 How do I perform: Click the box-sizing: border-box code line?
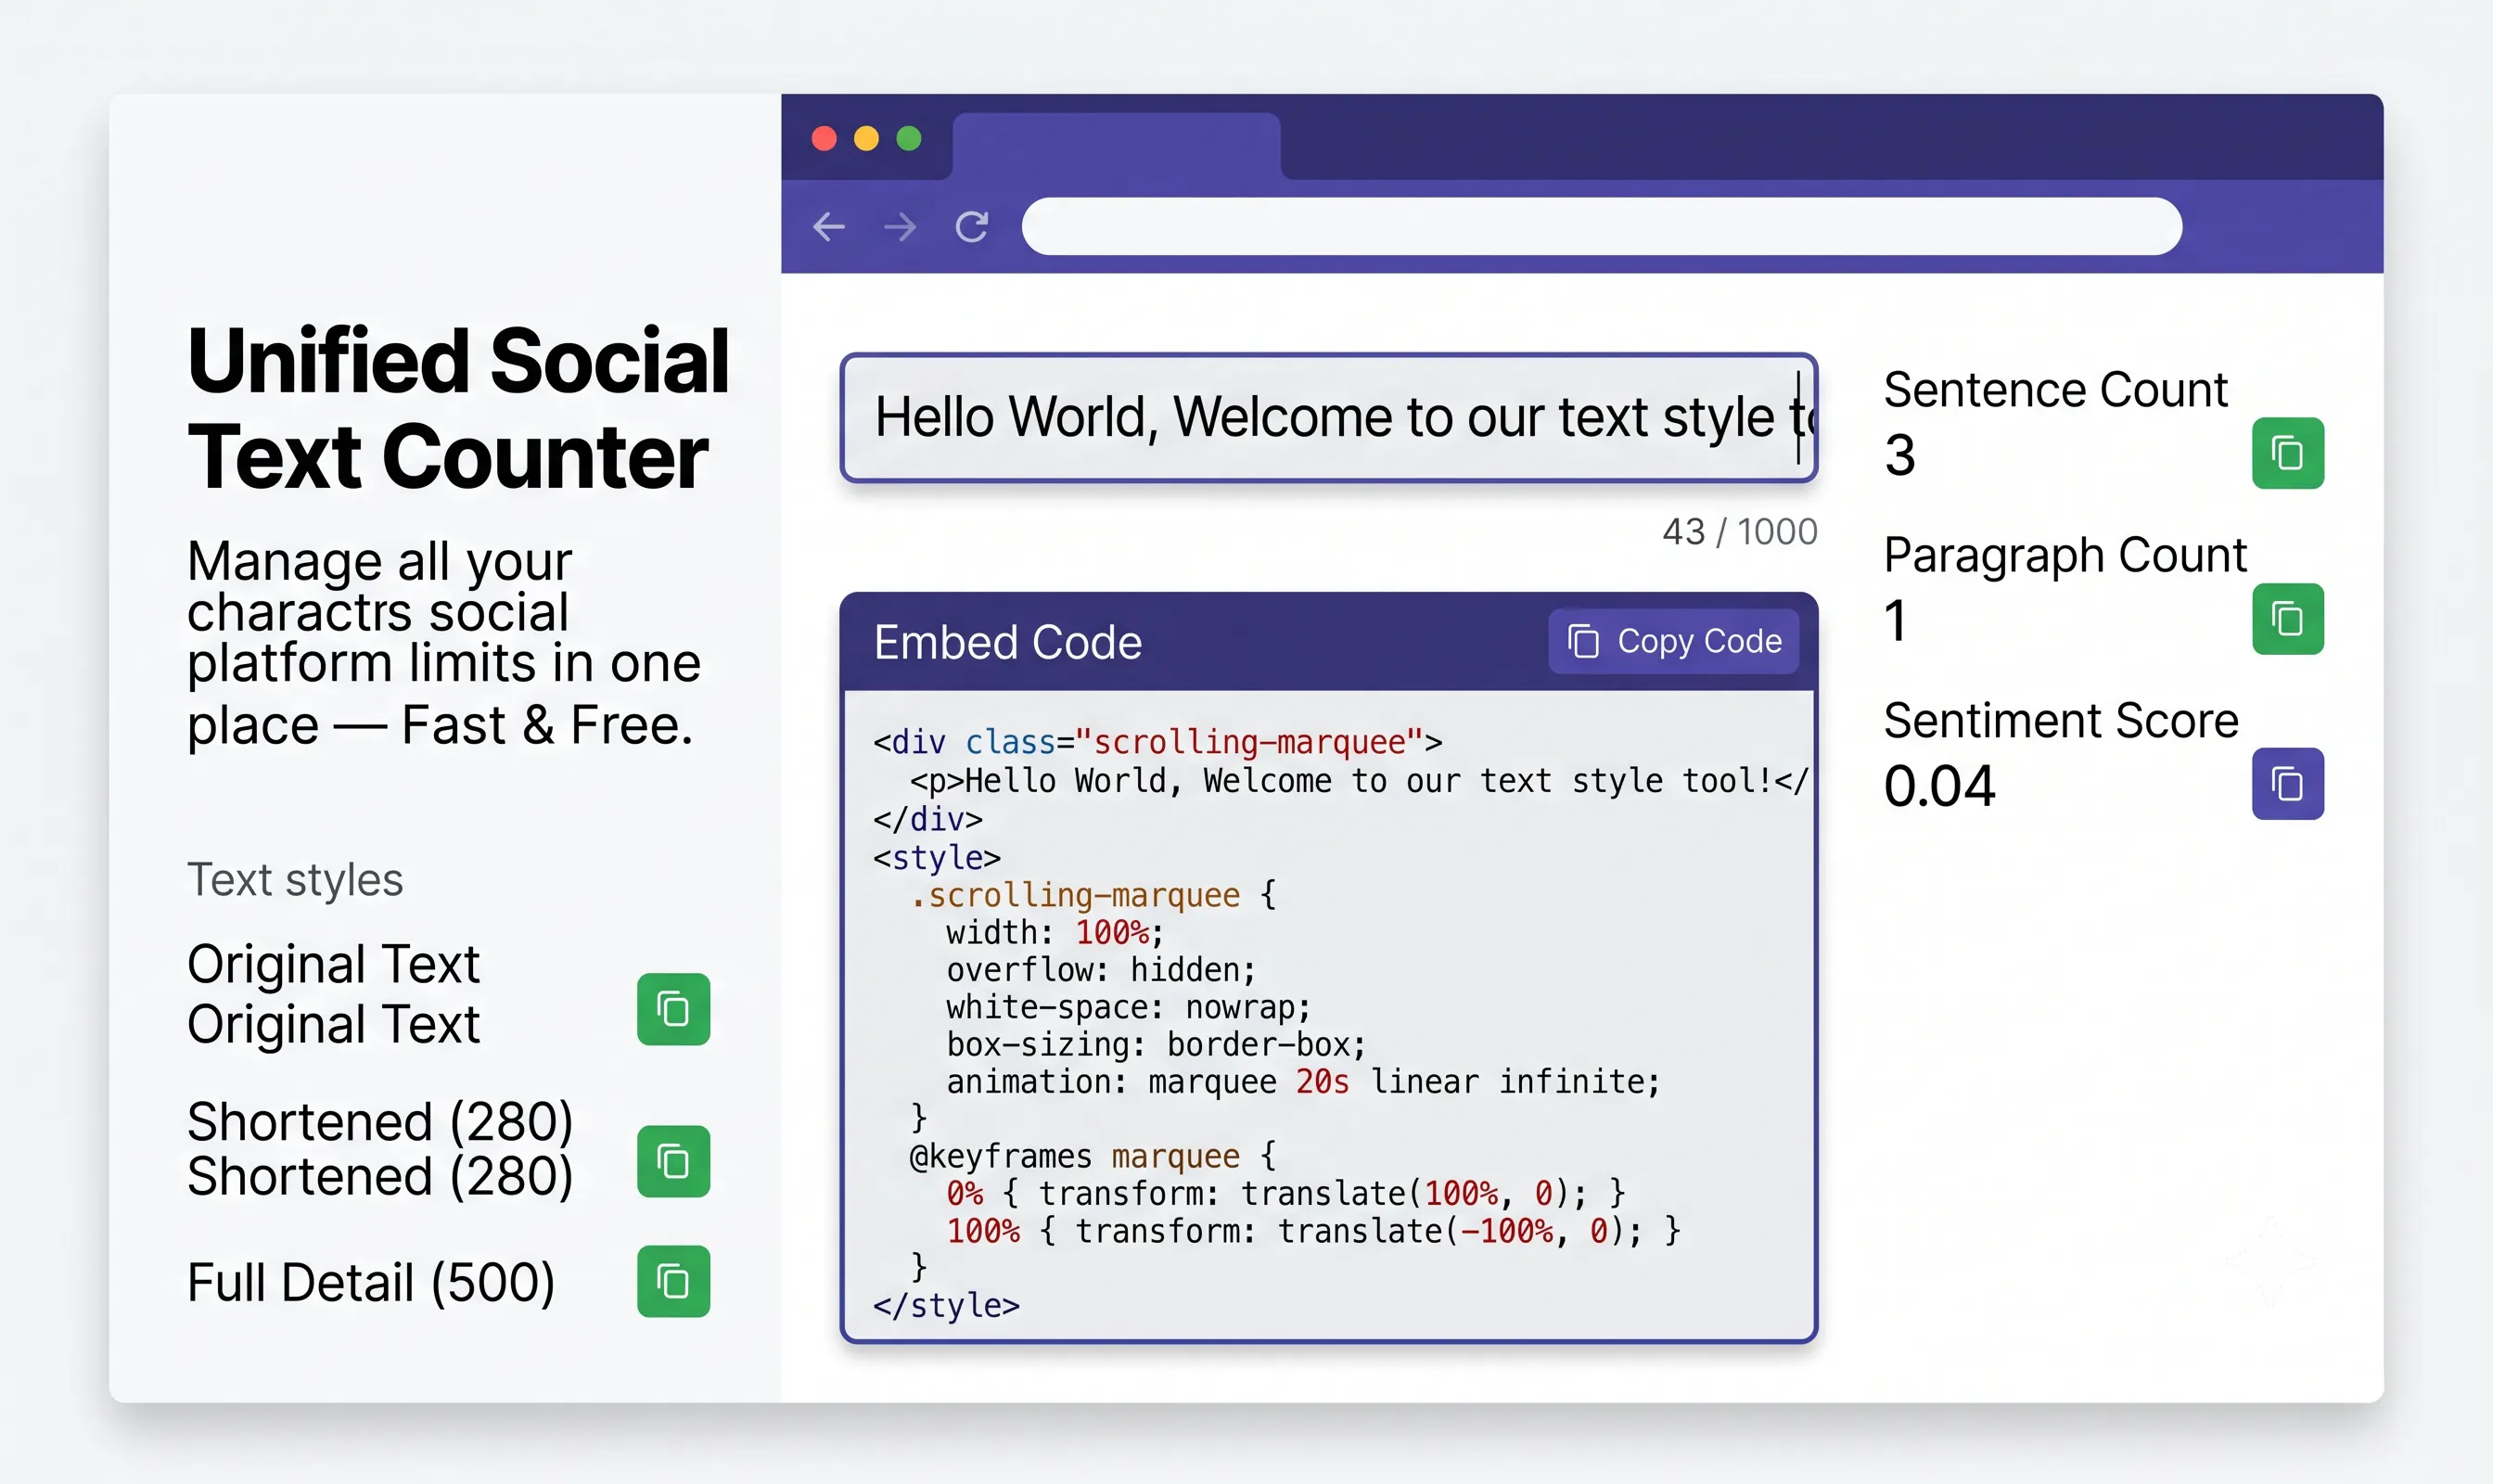point(1155,1044)
